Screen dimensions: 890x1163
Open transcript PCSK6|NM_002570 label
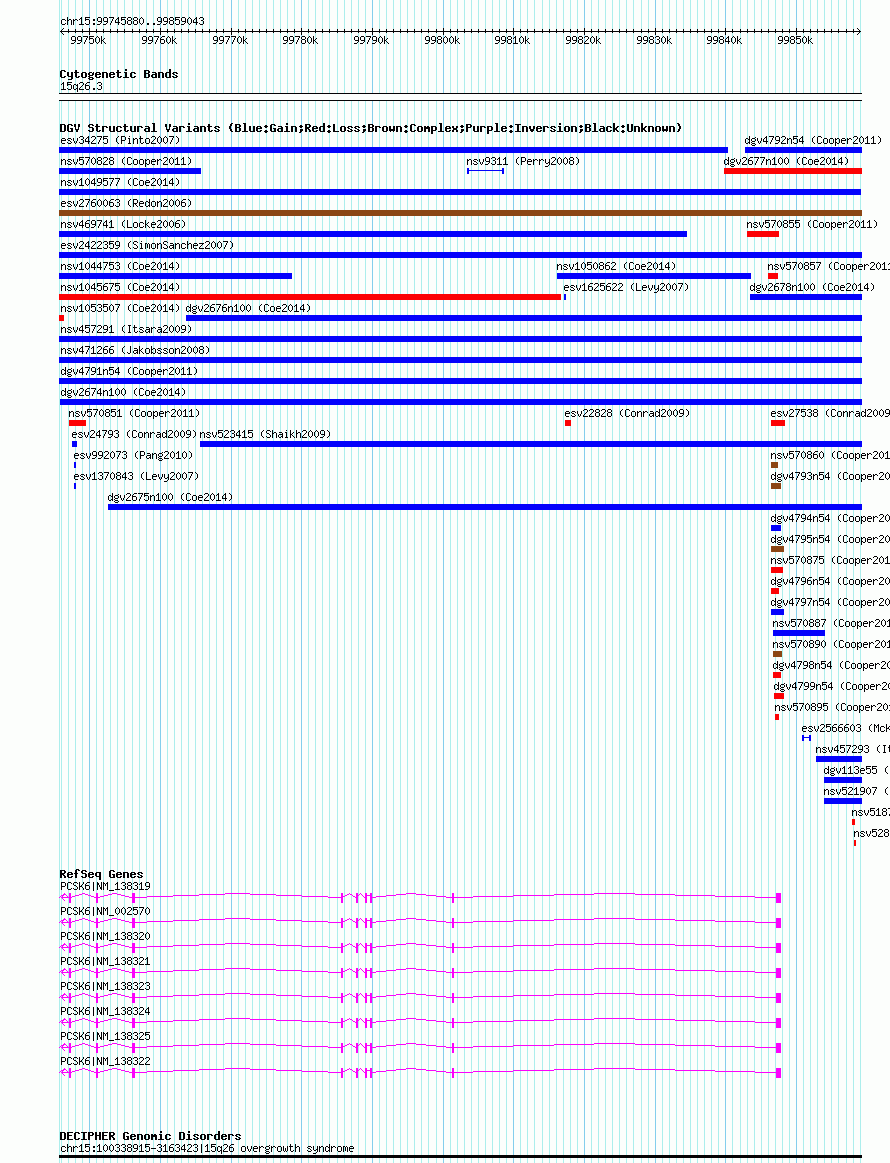105,912
